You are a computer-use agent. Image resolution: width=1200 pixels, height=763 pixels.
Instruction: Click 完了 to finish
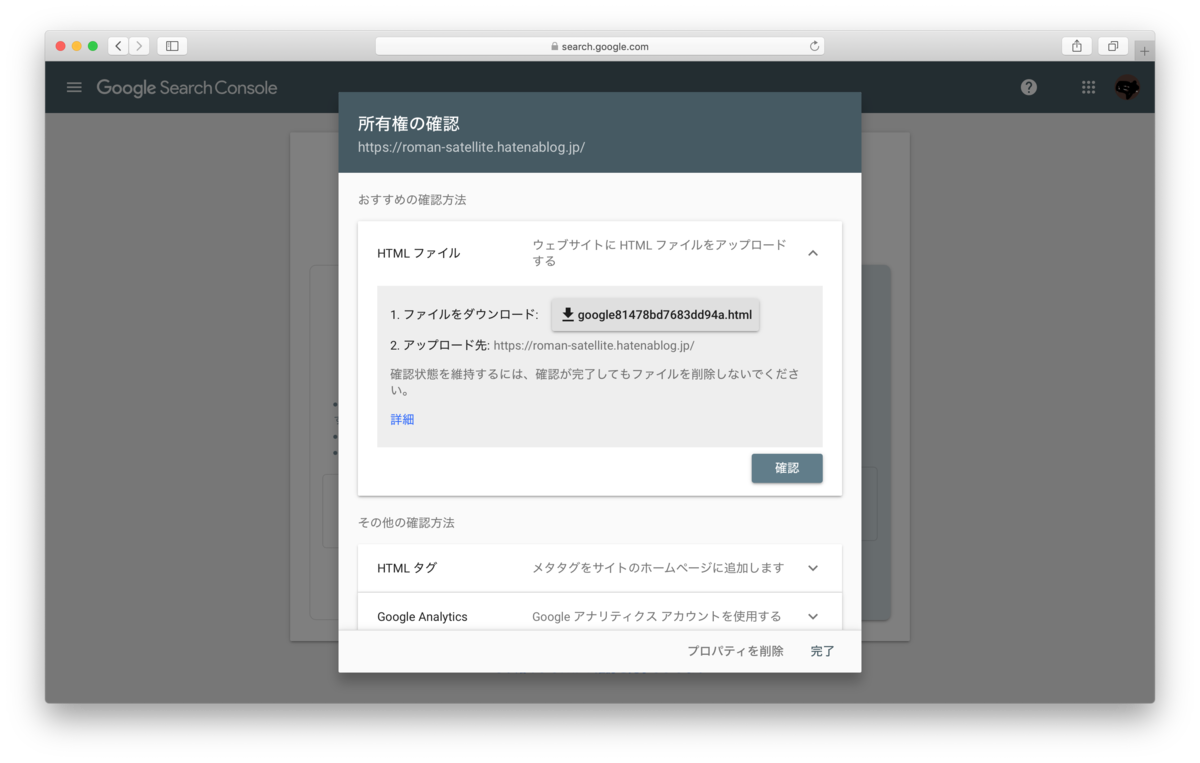(822, 651)
